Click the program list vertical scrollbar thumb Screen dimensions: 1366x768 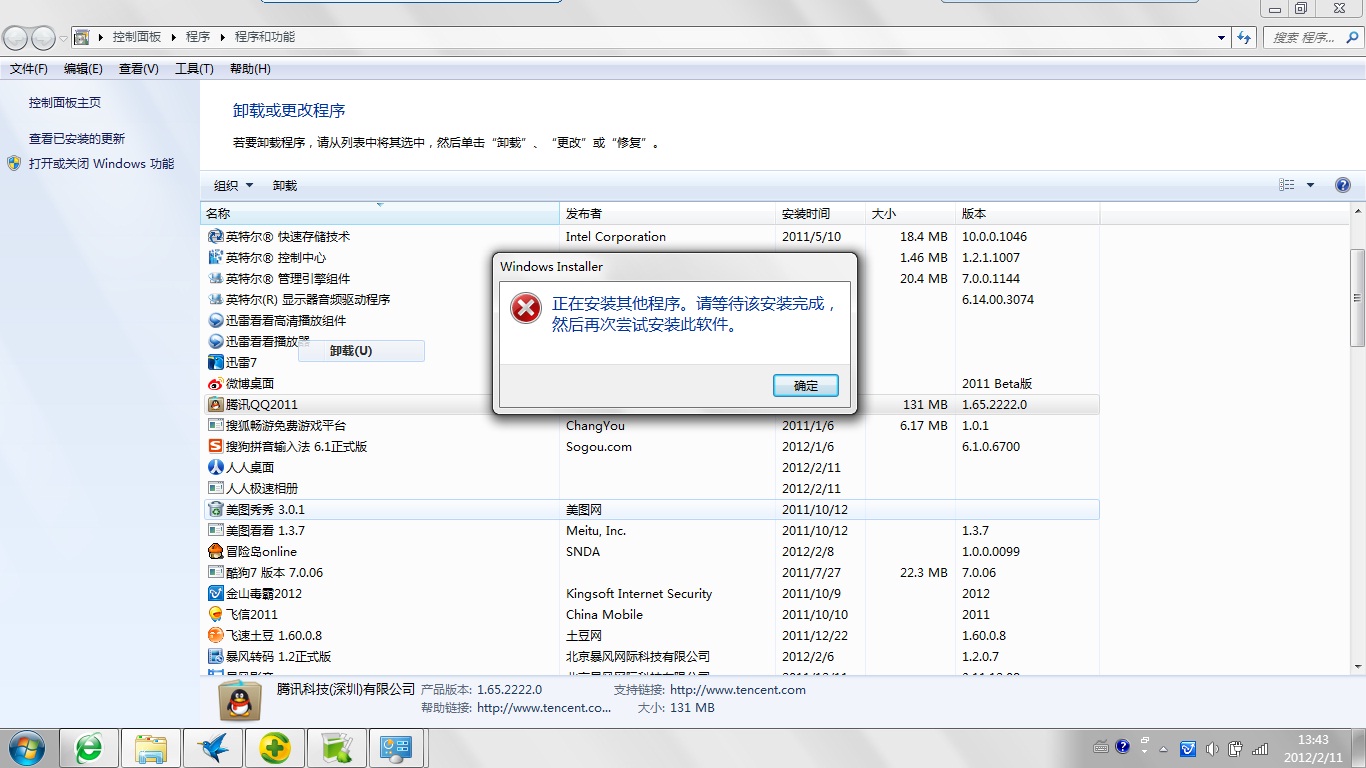(1357, 298)
